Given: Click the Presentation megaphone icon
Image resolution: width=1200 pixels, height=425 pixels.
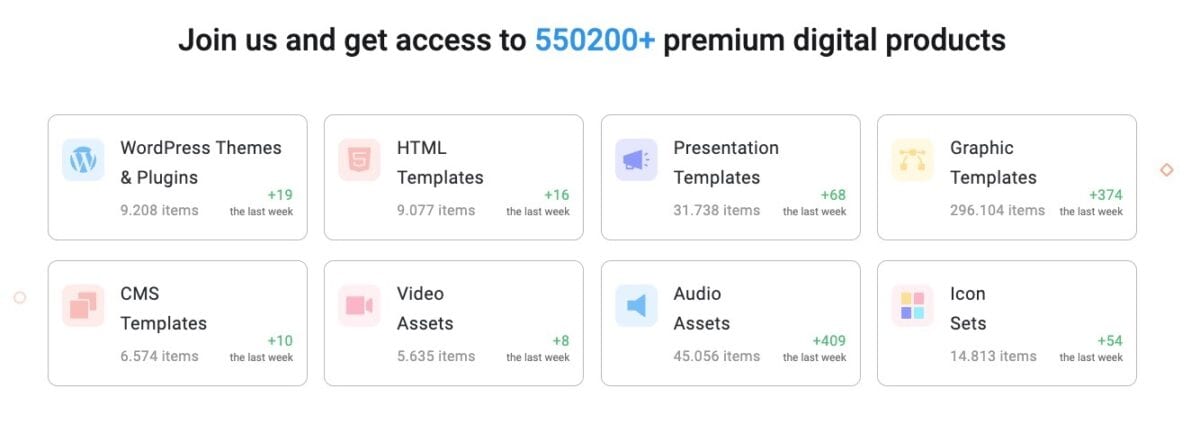Looking at the screenshot, I should [636, 160].
